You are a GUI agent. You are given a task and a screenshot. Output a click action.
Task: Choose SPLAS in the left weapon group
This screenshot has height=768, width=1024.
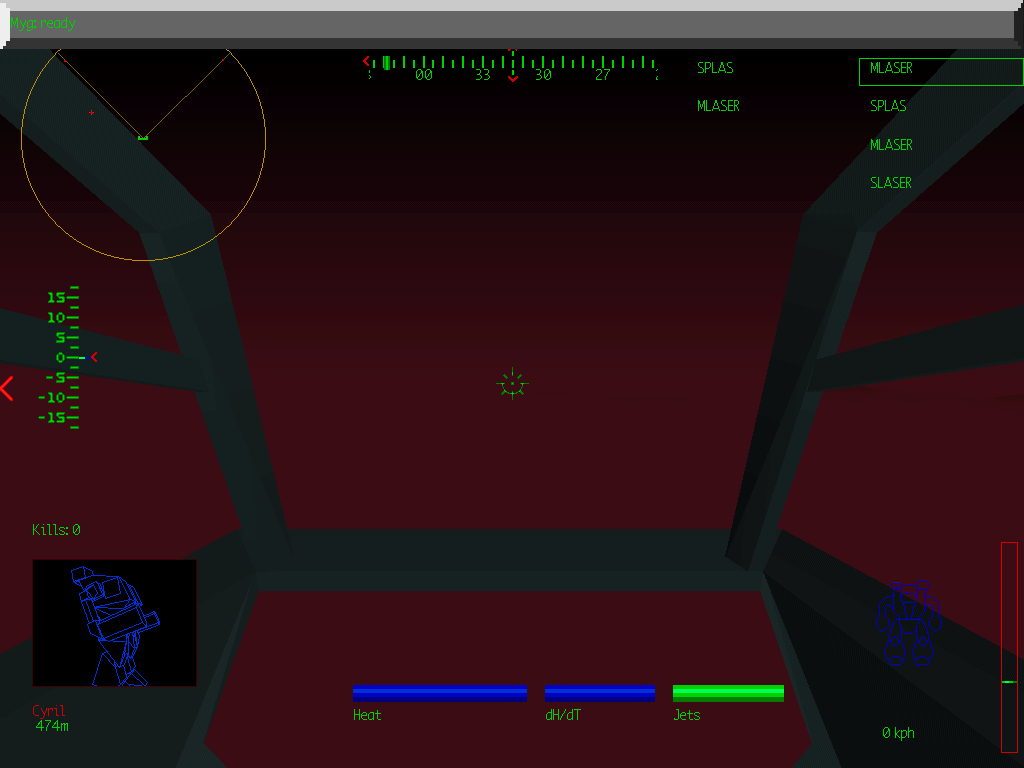pos(715,69)
